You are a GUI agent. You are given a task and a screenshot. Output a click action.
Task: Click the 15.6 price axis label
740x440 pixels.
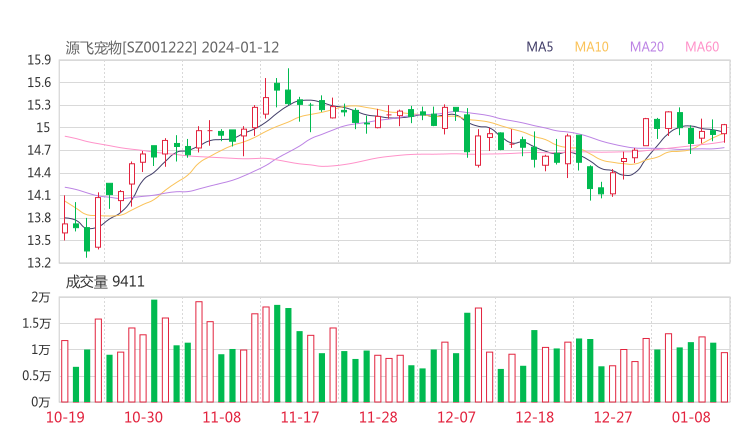click(39, 83)
